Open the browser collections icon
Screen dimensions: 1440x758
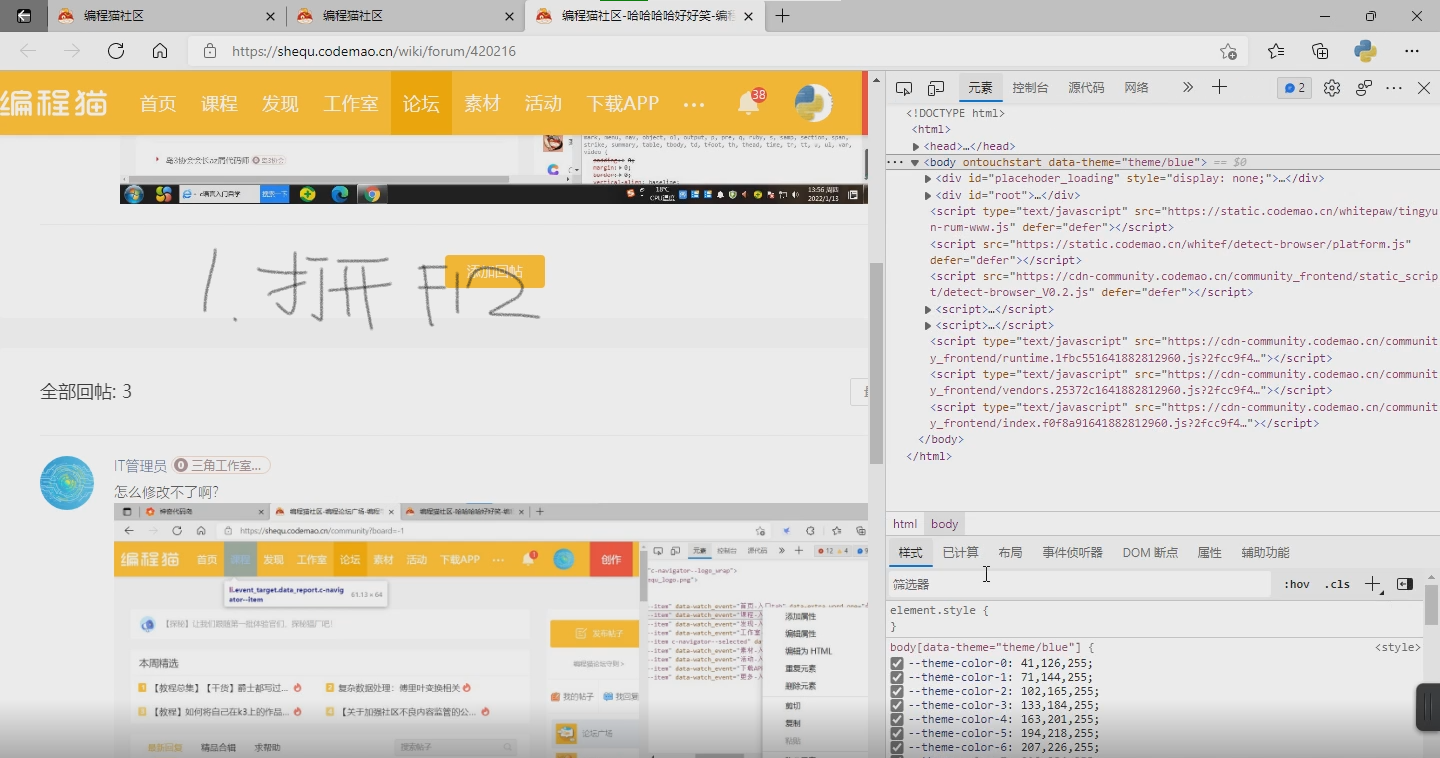pyautogui.click(x=1320, y=51)
